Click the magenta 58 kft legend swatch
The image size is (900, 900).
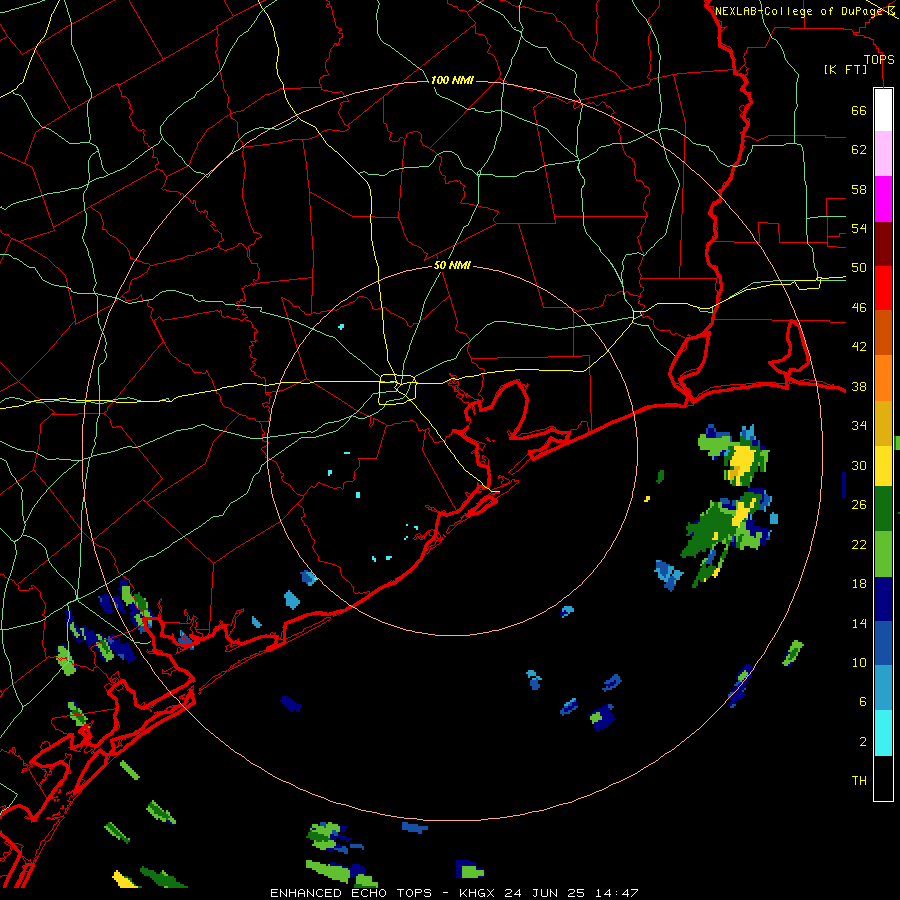(883, 199)
